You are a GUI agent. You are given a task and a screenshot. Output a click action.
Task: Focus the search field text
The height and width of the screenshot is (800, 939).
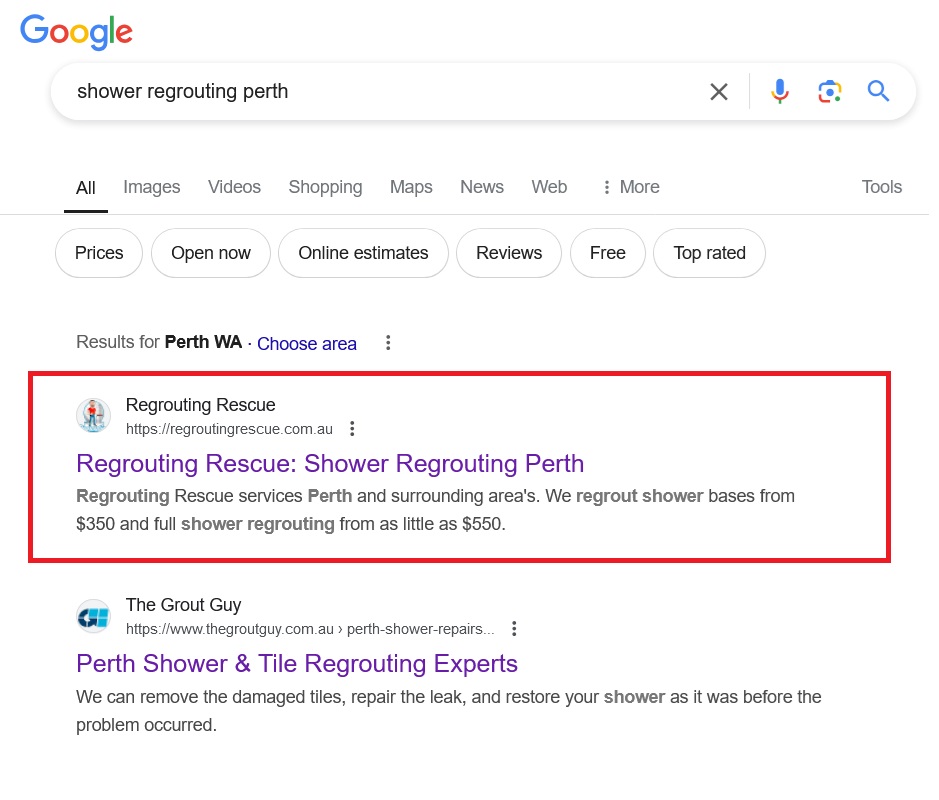coord(183,92)
